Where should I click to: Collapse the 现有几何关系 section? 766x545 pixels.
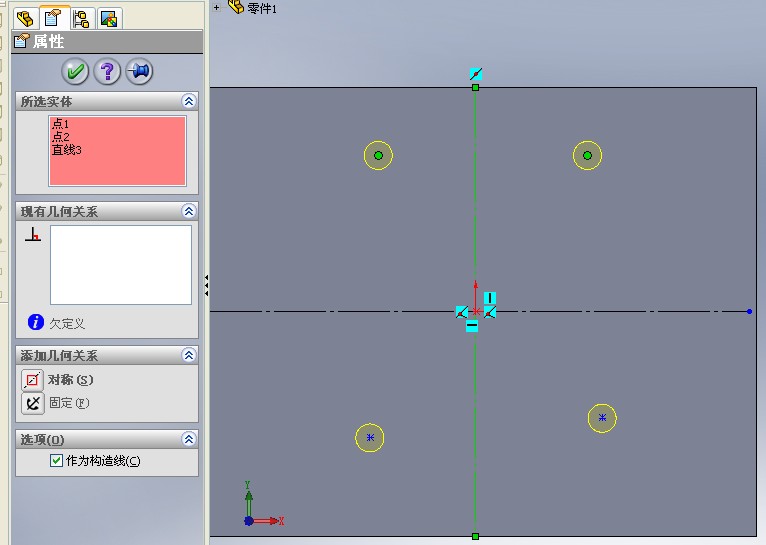[189, 211]
